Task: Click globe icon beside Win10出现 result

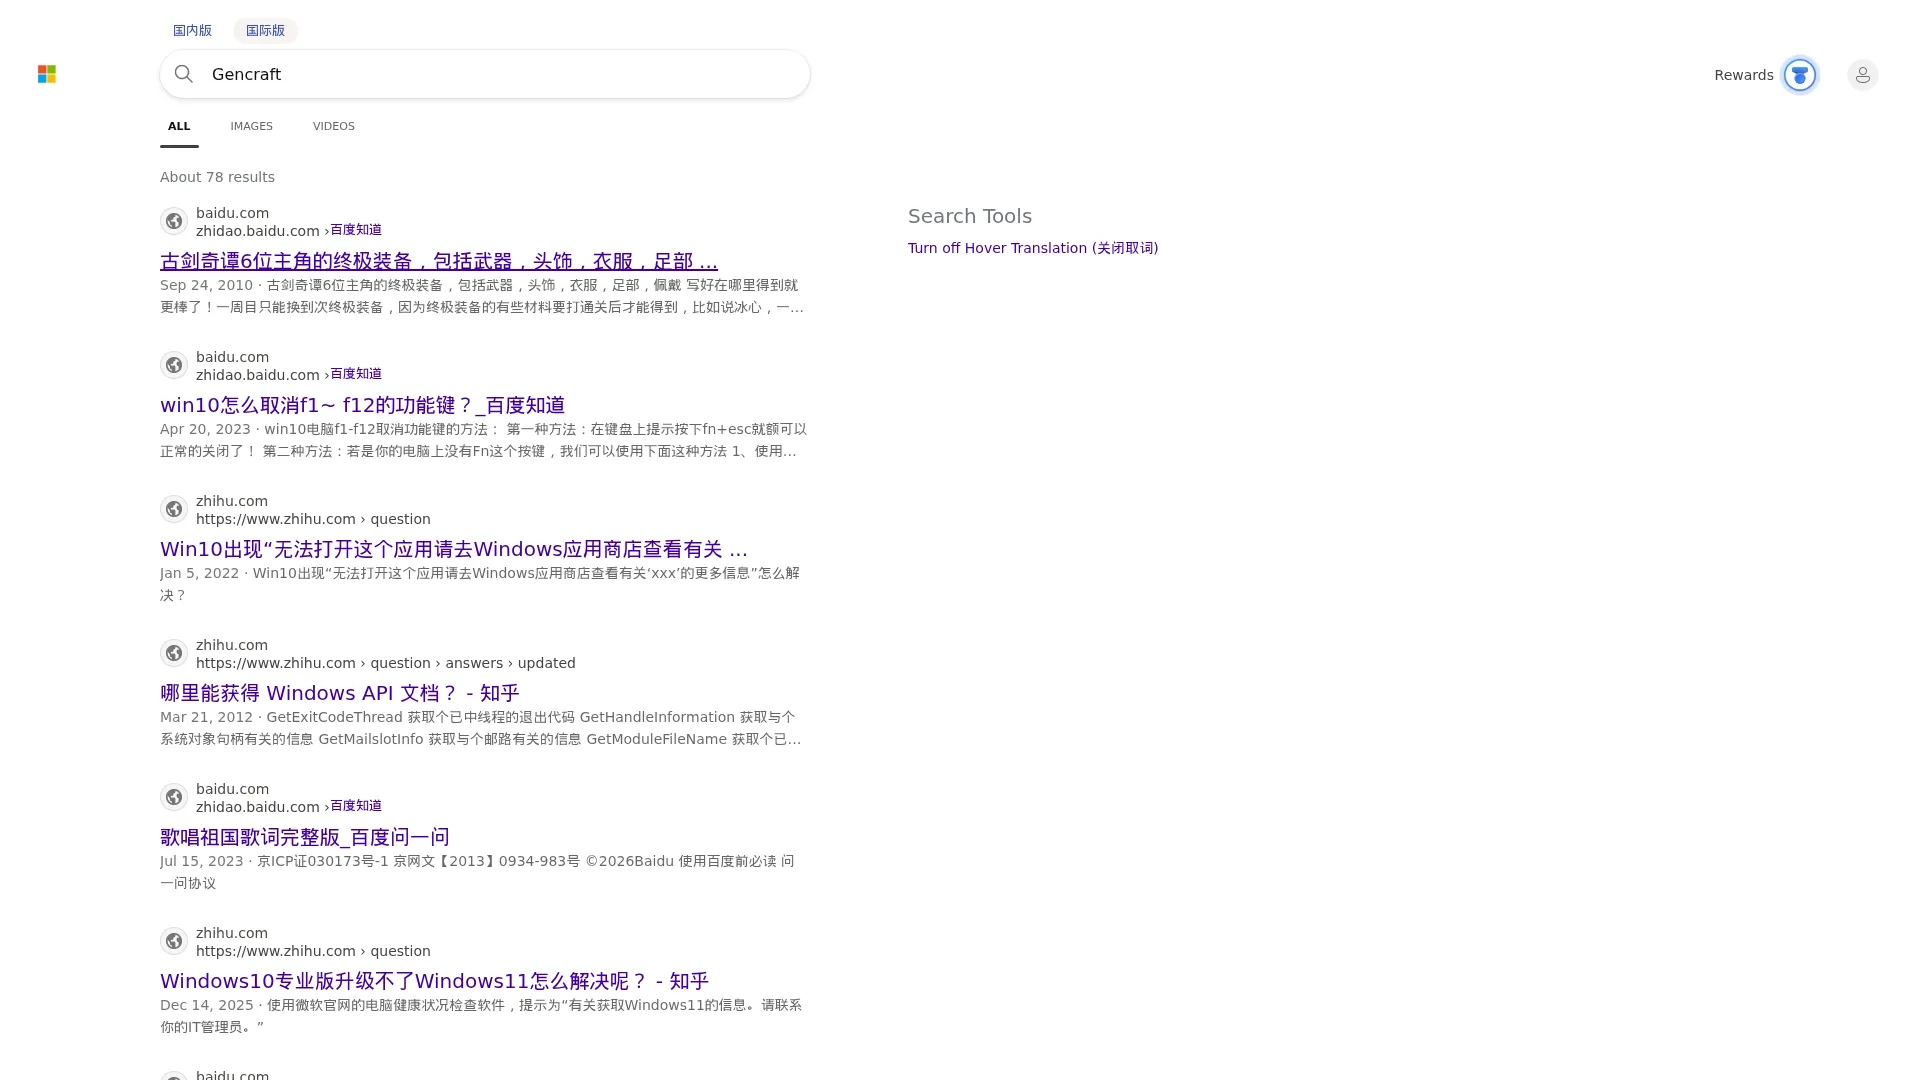Action: point(174,509)
